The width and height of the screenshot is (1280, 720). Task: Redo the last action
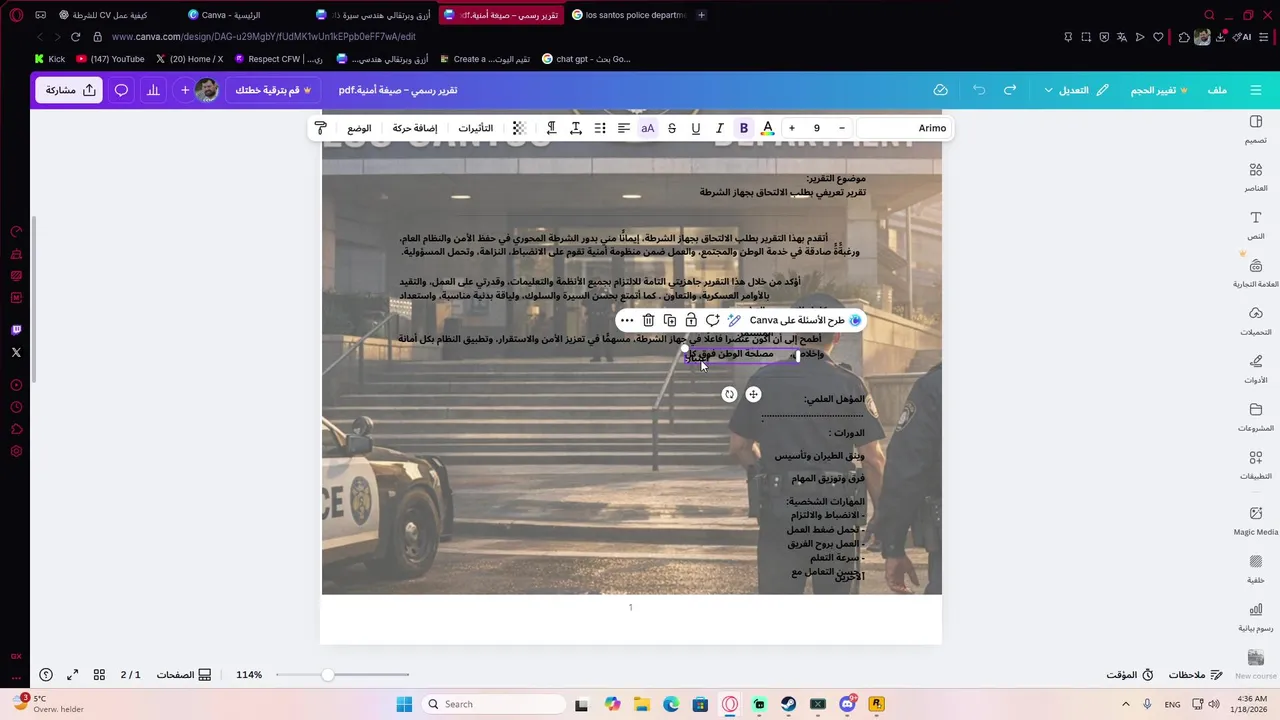tap(1010, 90)
